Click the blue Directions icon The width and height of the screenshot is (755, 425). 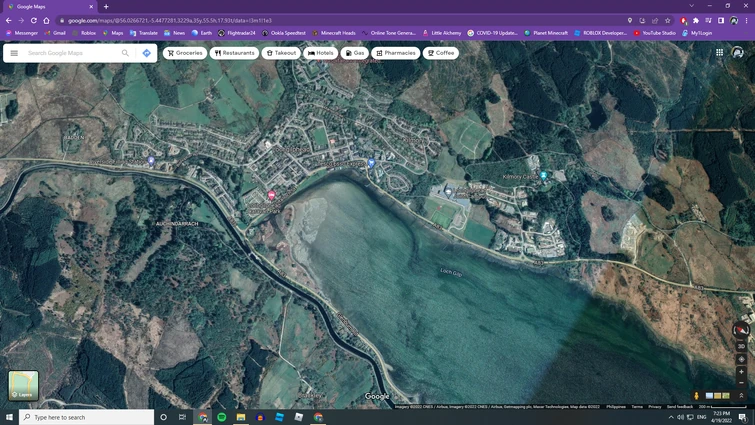click(x=146, y=53)
